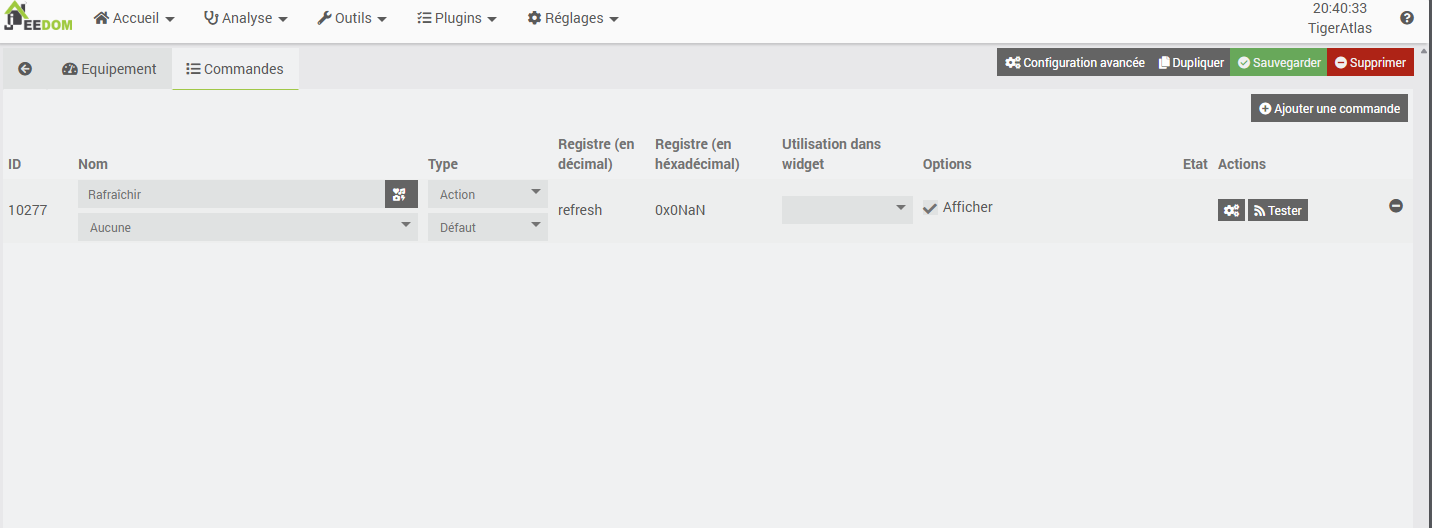The height and width of the screenshot is (528, 1432).
Task: Click Dupliquer copy button
Action: [x=1191, y=62]
